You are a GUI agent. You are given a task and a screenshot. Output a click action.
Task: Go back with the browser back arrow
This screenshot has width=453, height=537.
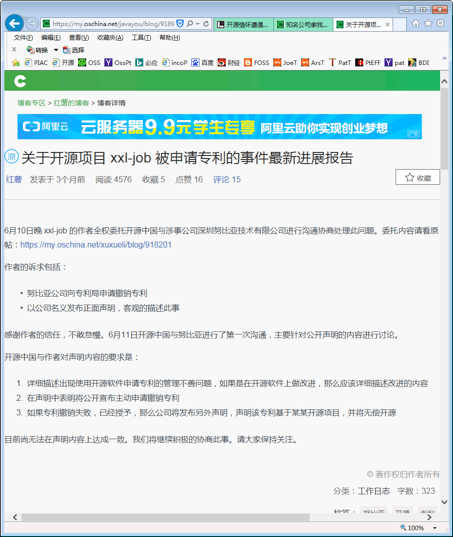14,23
